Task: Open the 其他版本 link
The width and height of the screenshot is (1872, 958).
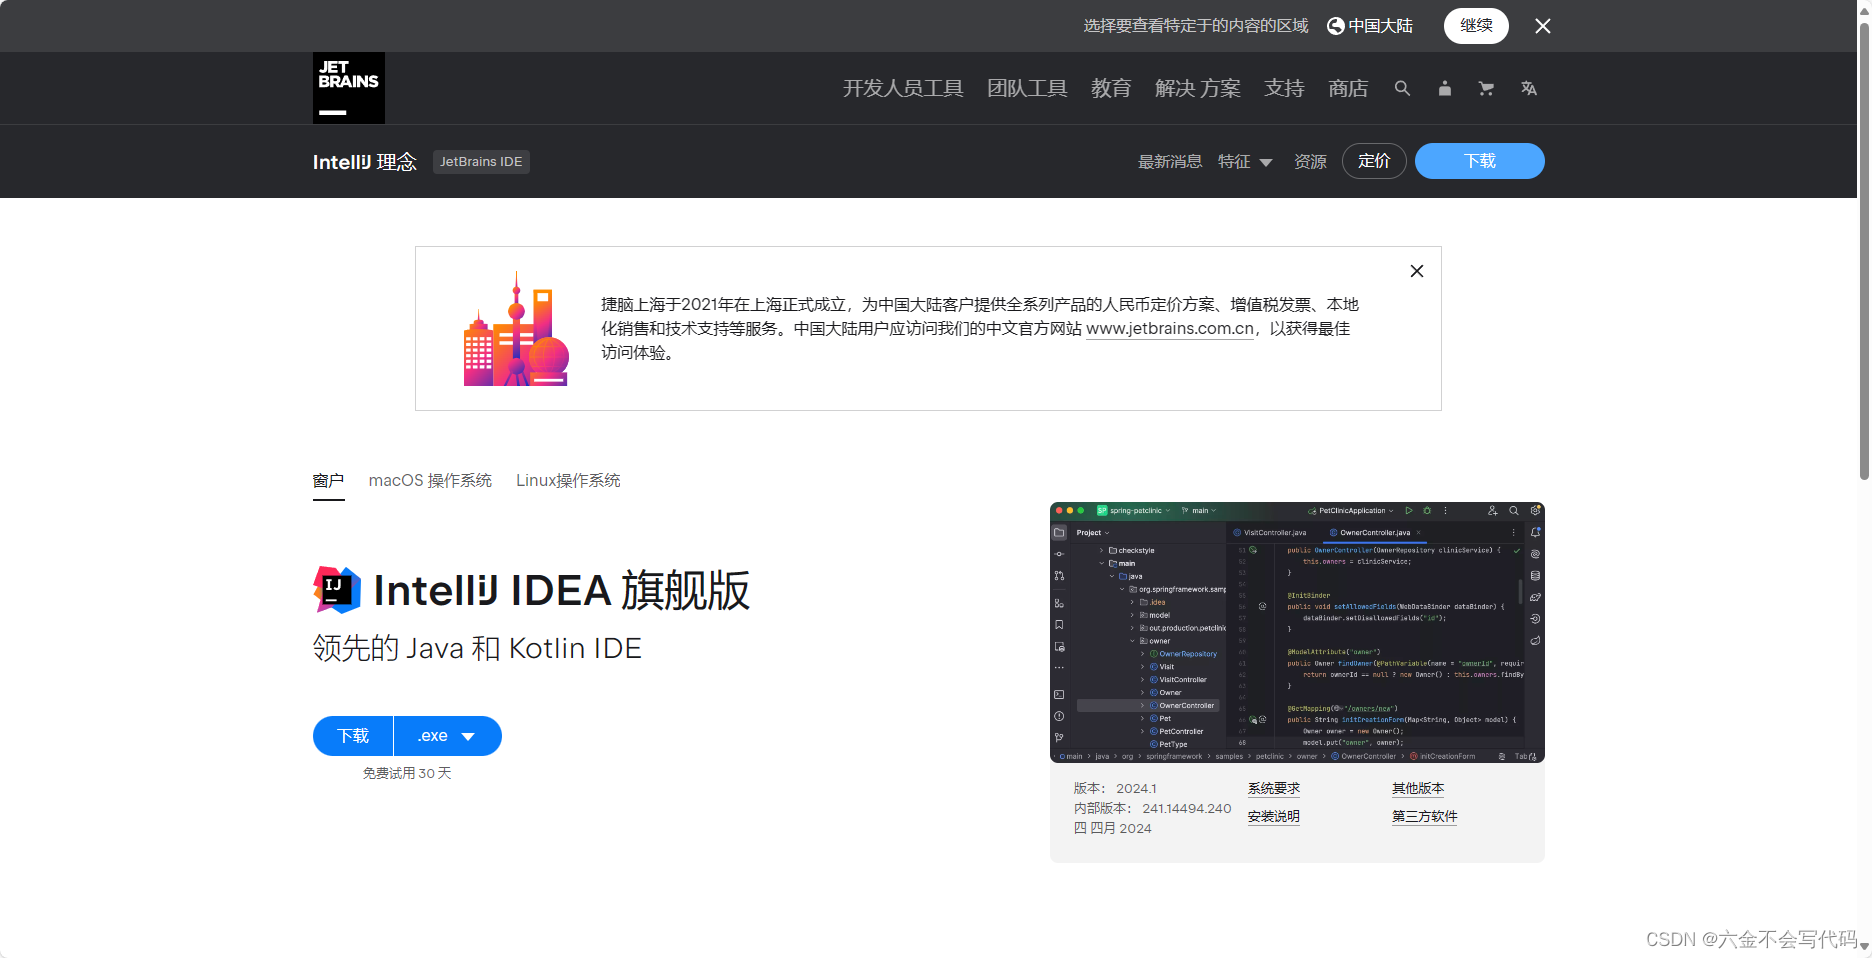Action: [x=1418, y=789]
